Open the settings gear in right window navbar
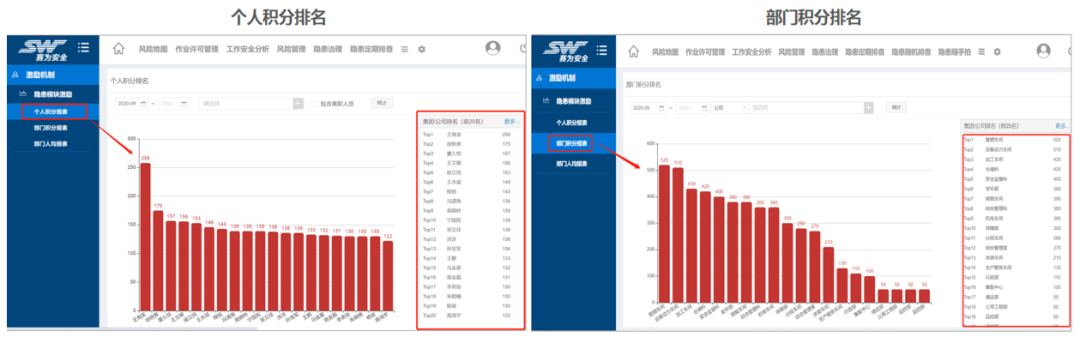Image resolution: width=1080 pixels, height=361 pixels. (x=997, y=52)
